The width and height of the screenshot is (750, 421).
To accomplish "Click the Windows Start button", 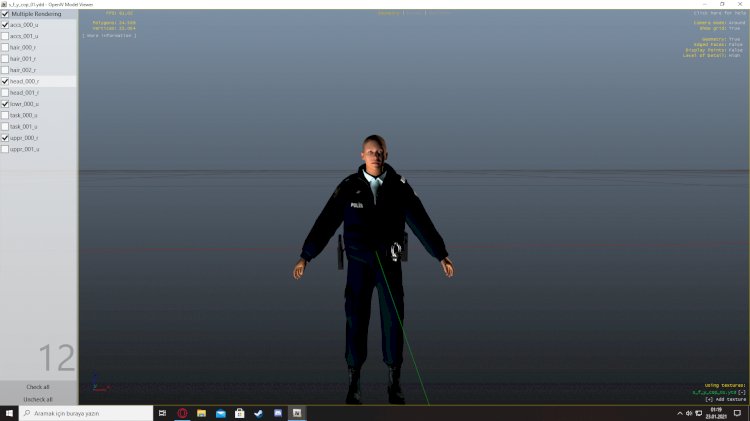I will (x=9, y=413).
